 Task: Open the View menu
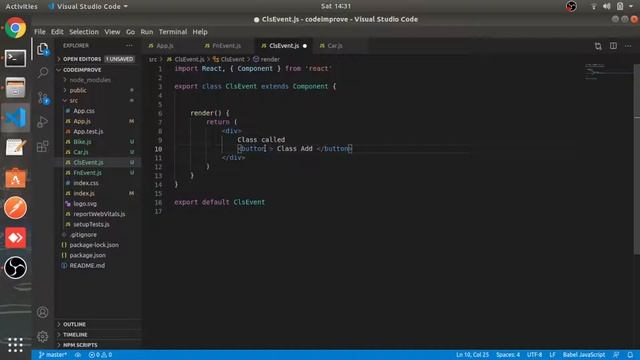[112, 32]
